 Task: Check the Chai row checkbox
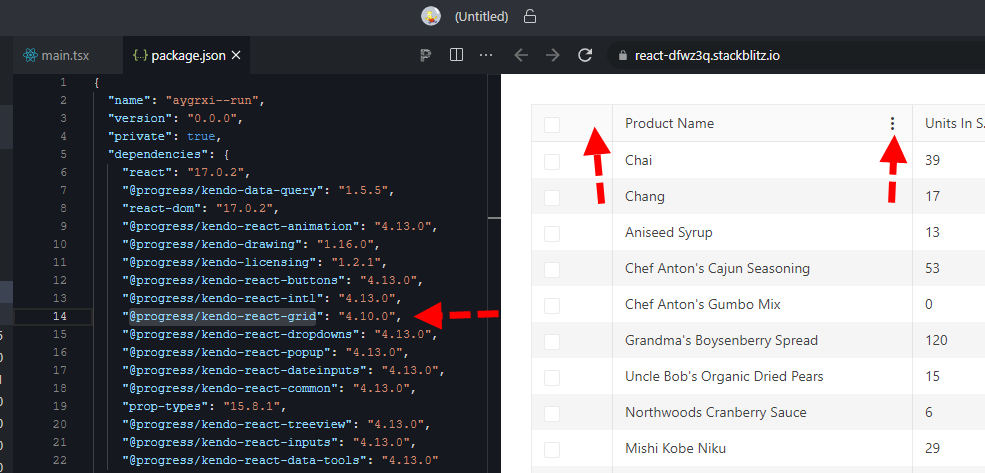coord(552,161)
